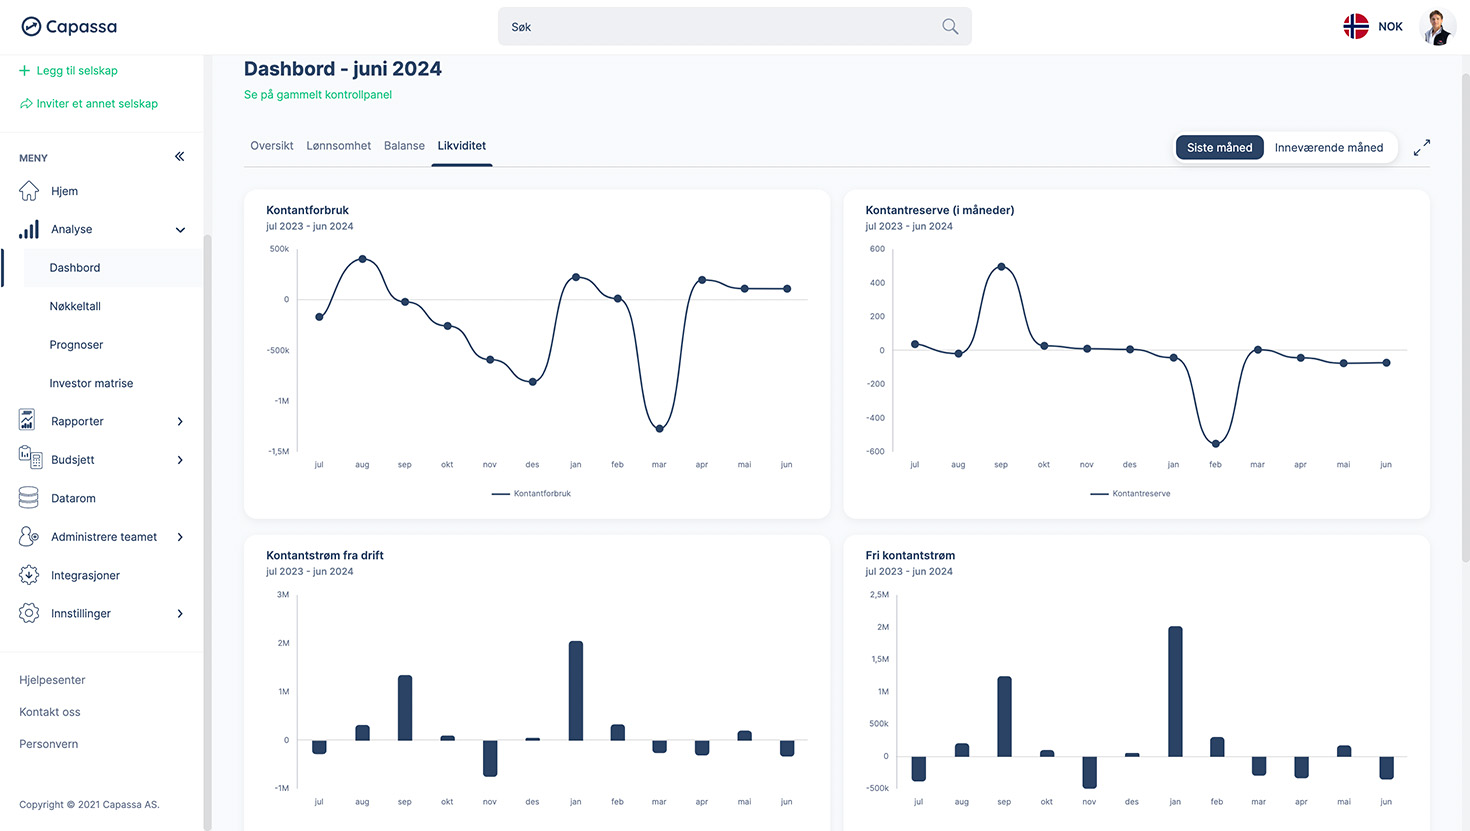Click the share icon beside Inviter et annet selskap
Image resolution: width=1470 pixels, height=831 pixels.
pyautogui.click(x=26, y=104)
